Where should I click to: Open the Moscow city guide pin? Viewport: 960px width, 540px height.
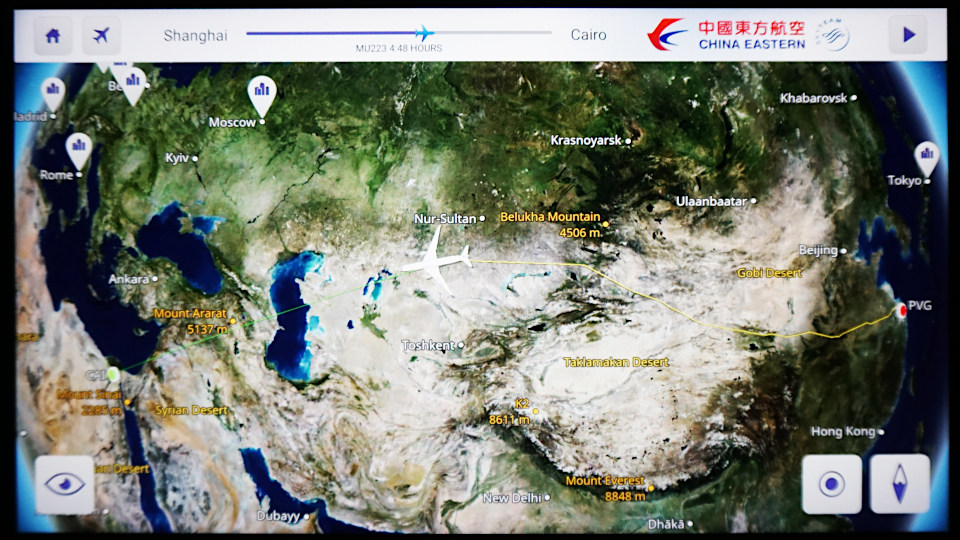click(262, 95)
